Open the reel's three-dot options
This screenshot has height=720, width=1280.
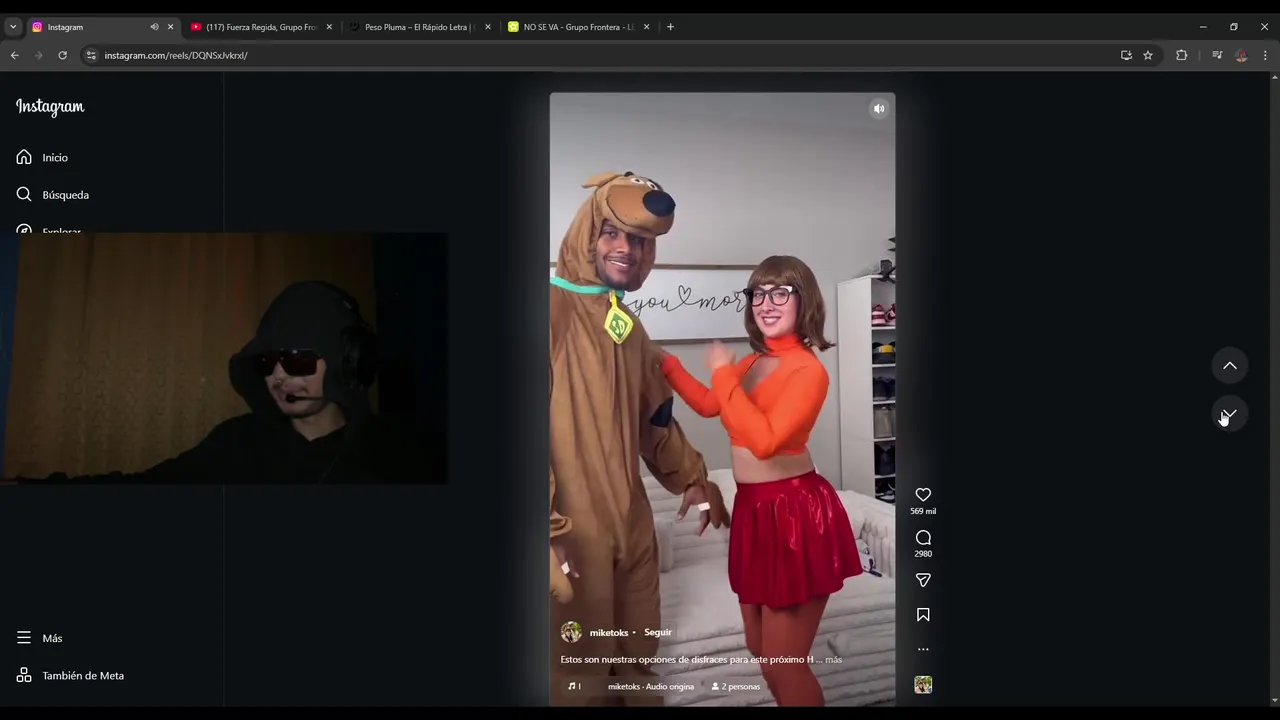coord(923,649)
